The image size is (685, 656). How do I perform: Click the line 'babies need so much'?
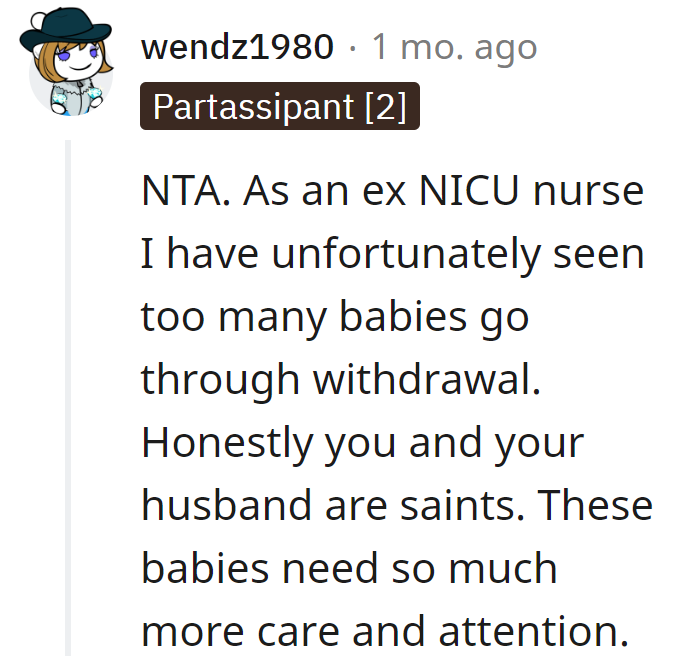(x=349, y=567)
